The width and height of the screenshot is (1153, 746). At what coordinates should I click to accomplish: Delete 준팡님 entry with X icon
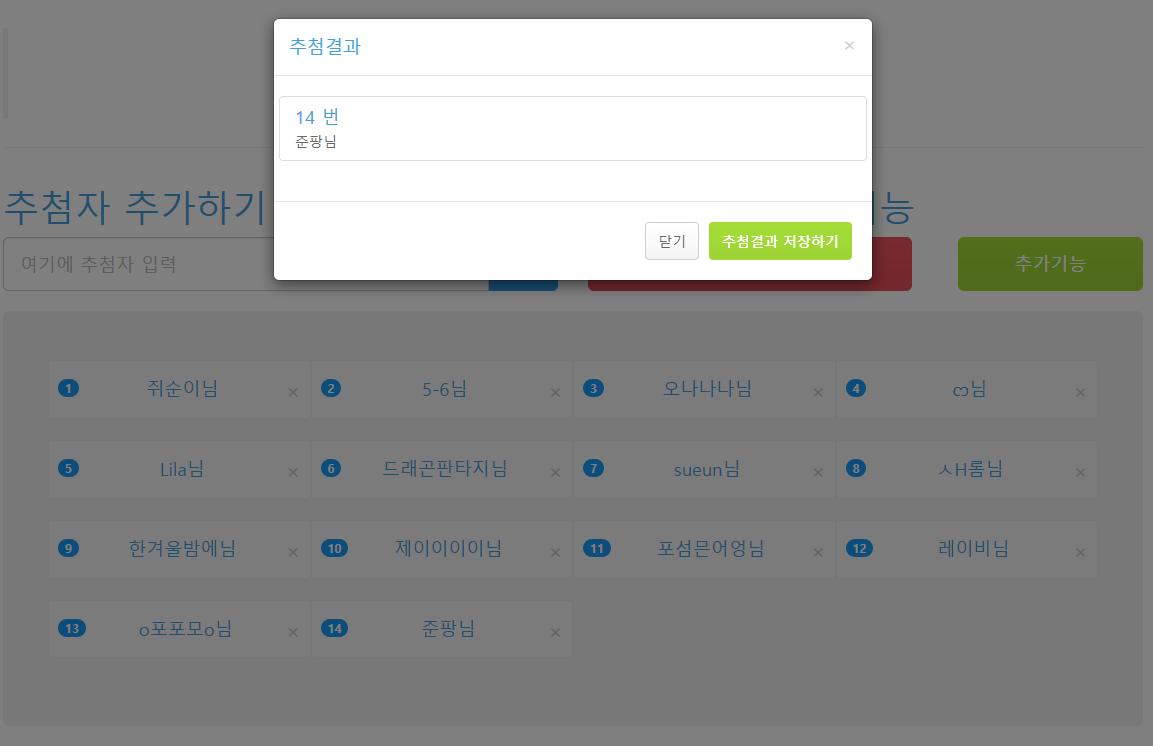[555, 633]
